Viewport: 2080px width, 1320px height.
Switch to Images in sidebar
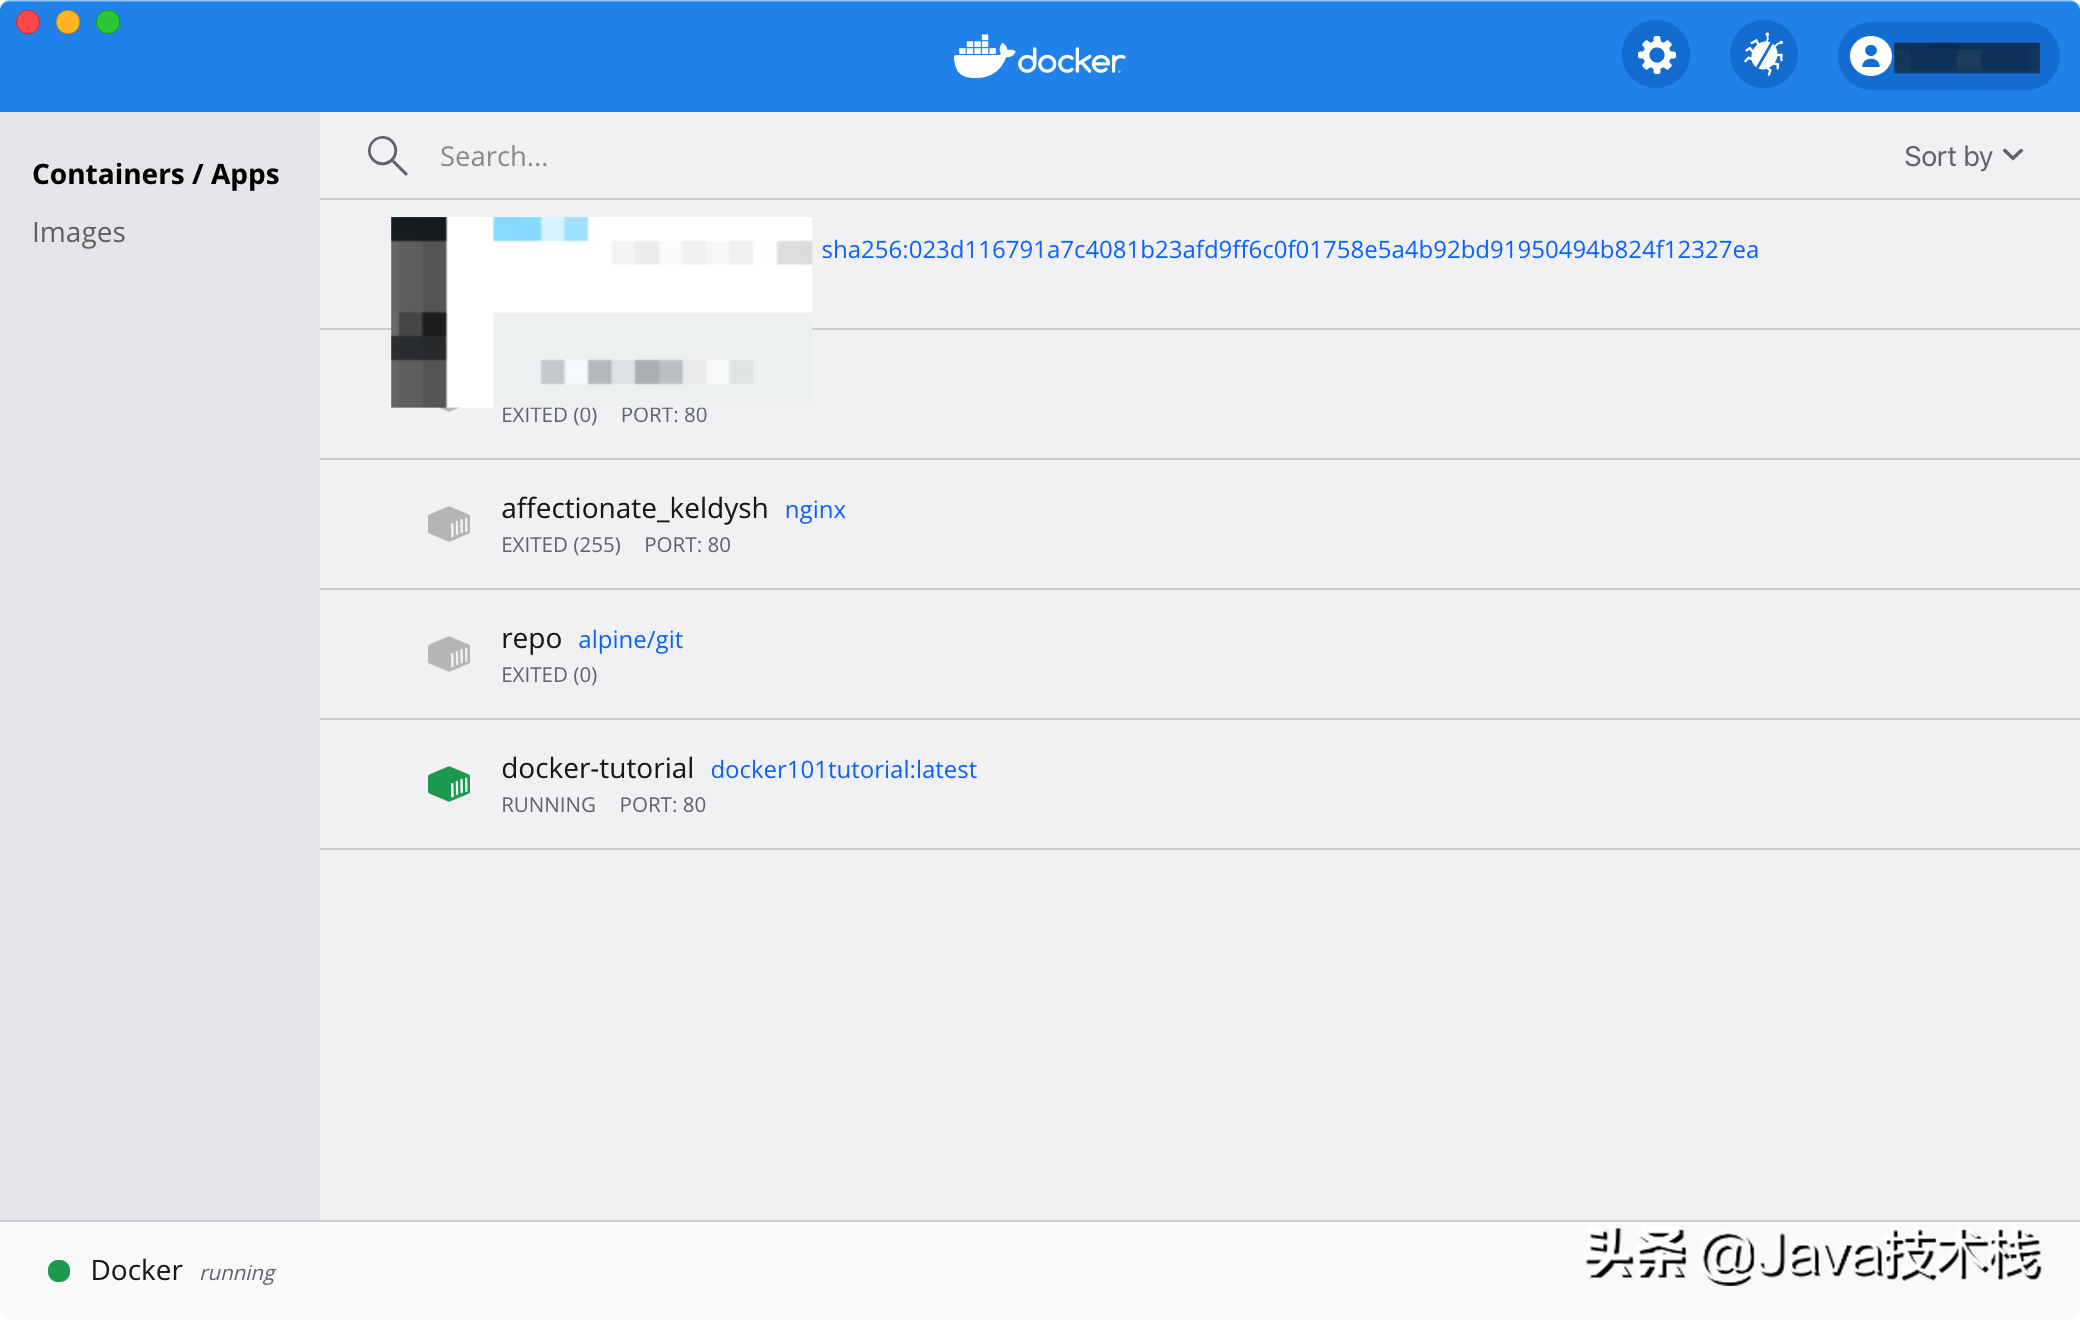(79, 232)
